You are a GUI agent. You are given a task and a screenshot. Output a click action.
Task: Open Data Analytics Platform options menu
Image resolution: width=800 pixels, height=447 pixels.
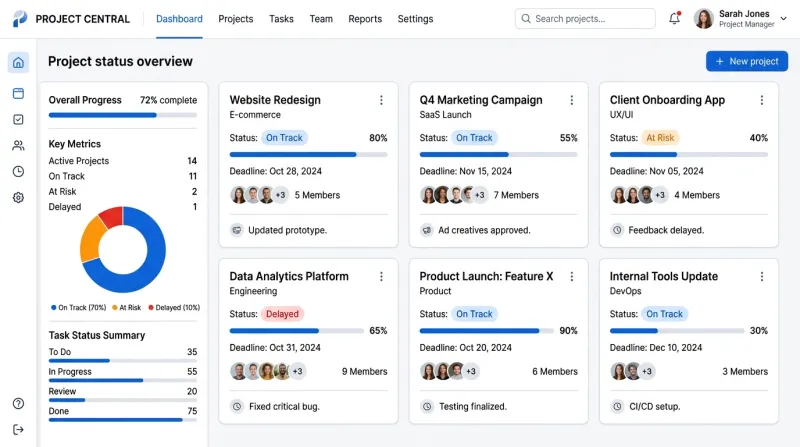381,276
